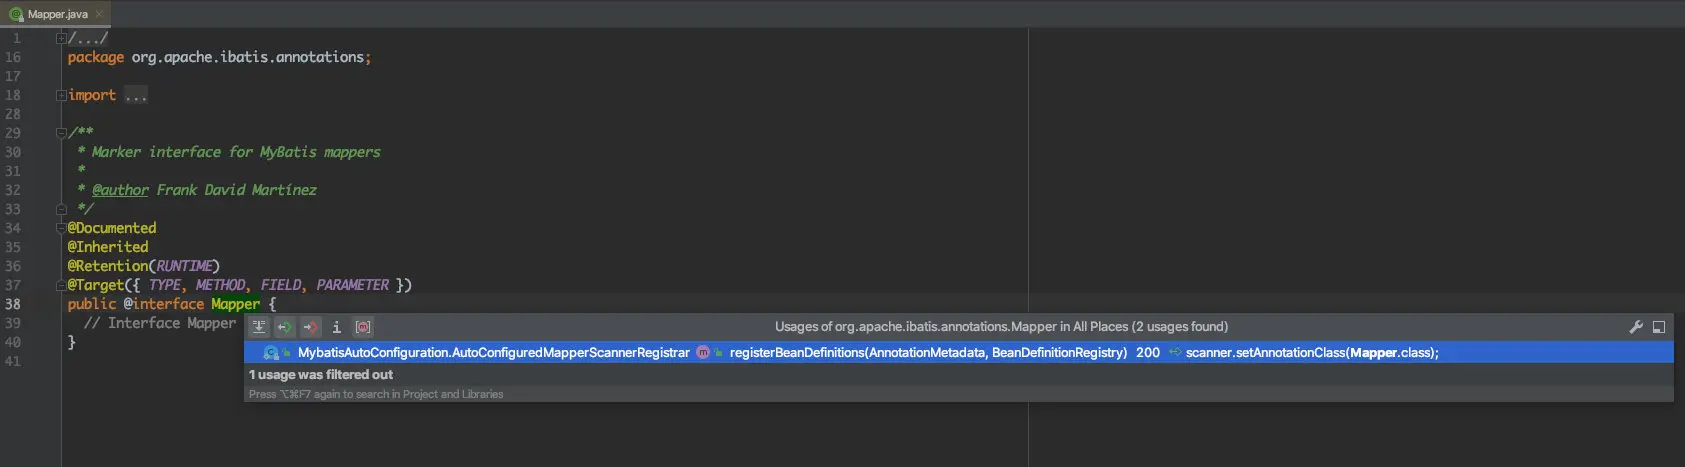Expand the folded import block

coord(61,95)
